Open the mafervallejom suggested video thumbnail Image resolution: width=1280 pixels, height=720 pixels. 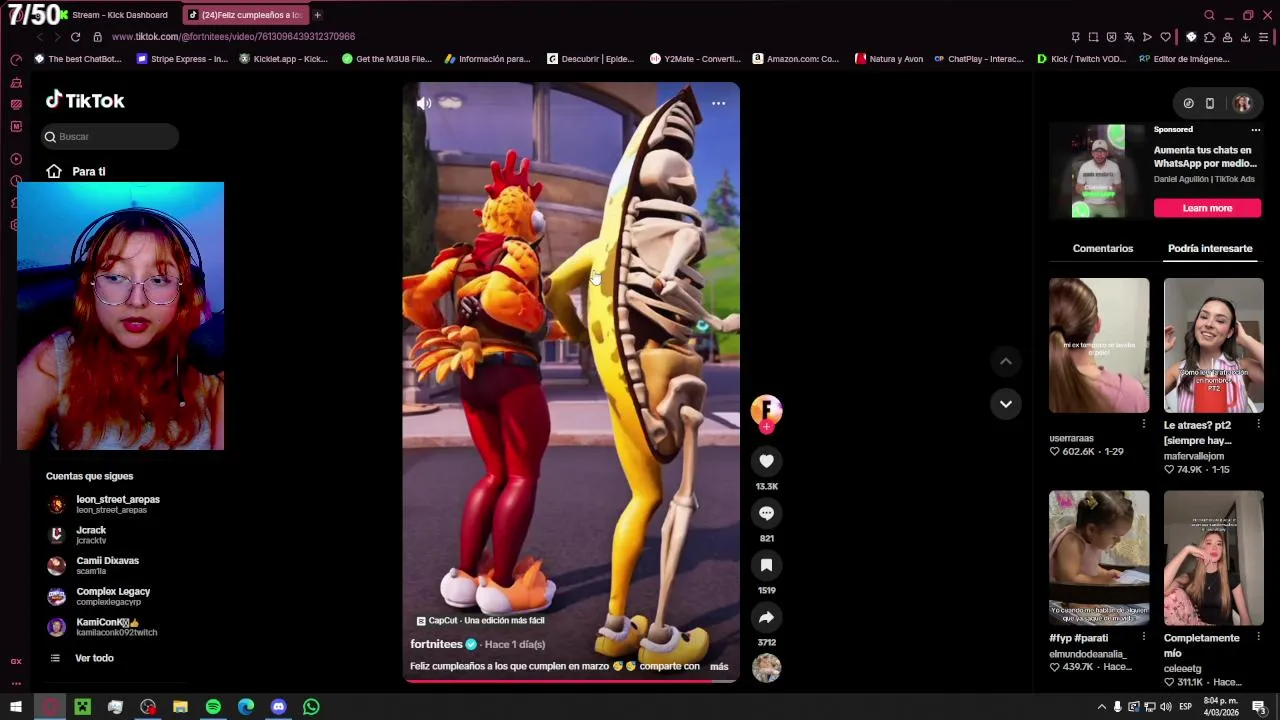1213,345
